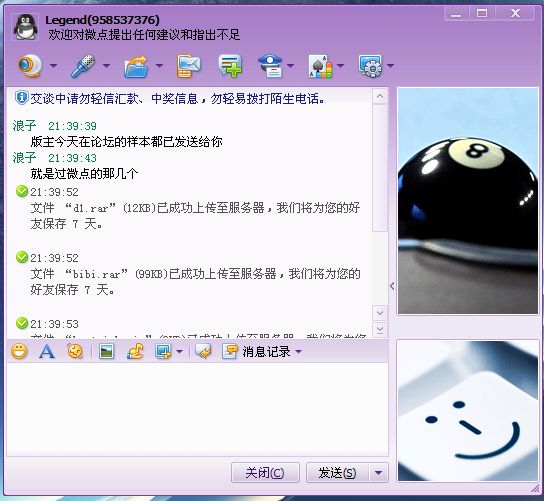Expand the send button options arrow
The width and height of the screenshot is (544, 501).
click(379, 473)
